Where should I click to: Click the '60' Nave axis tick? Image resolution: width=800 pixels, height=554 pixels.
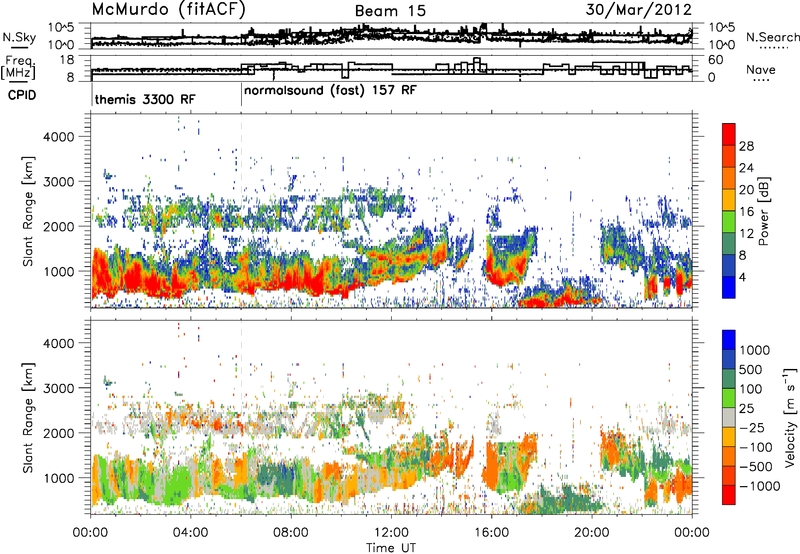point(715,60)
